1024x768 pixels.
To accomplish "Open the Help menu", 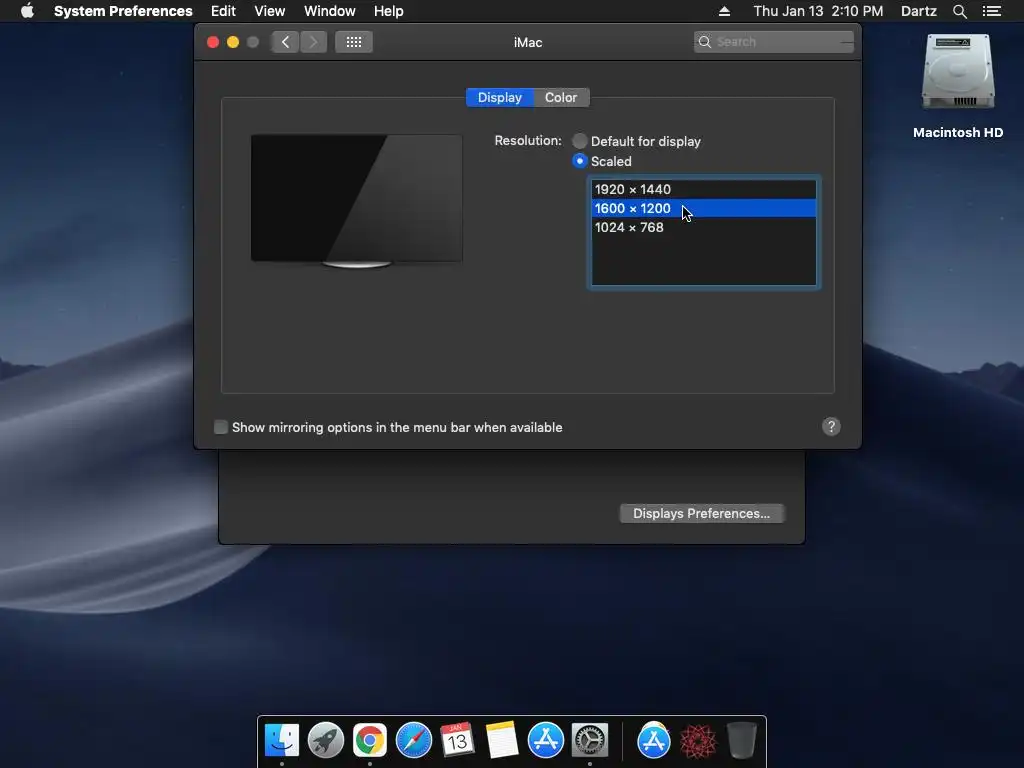I will (x=389, y=11).
